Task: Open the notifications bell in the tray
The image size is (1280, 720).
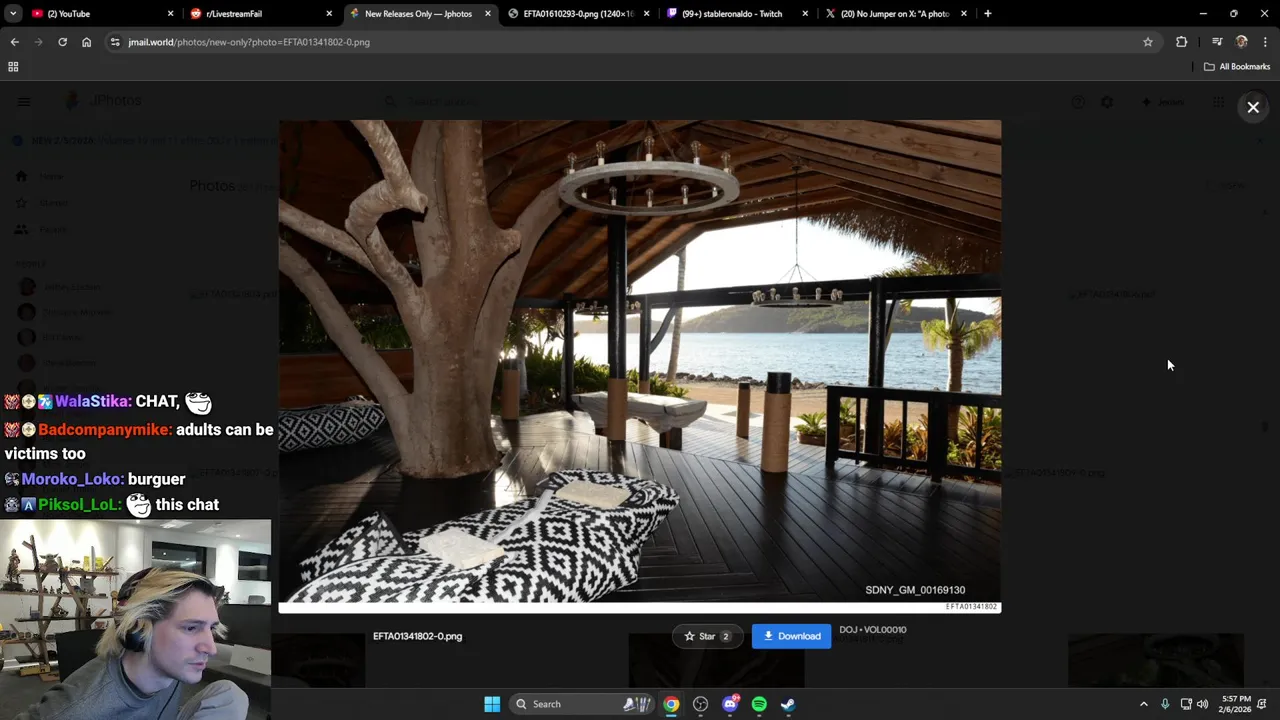Action: [x=1263, y=704]
